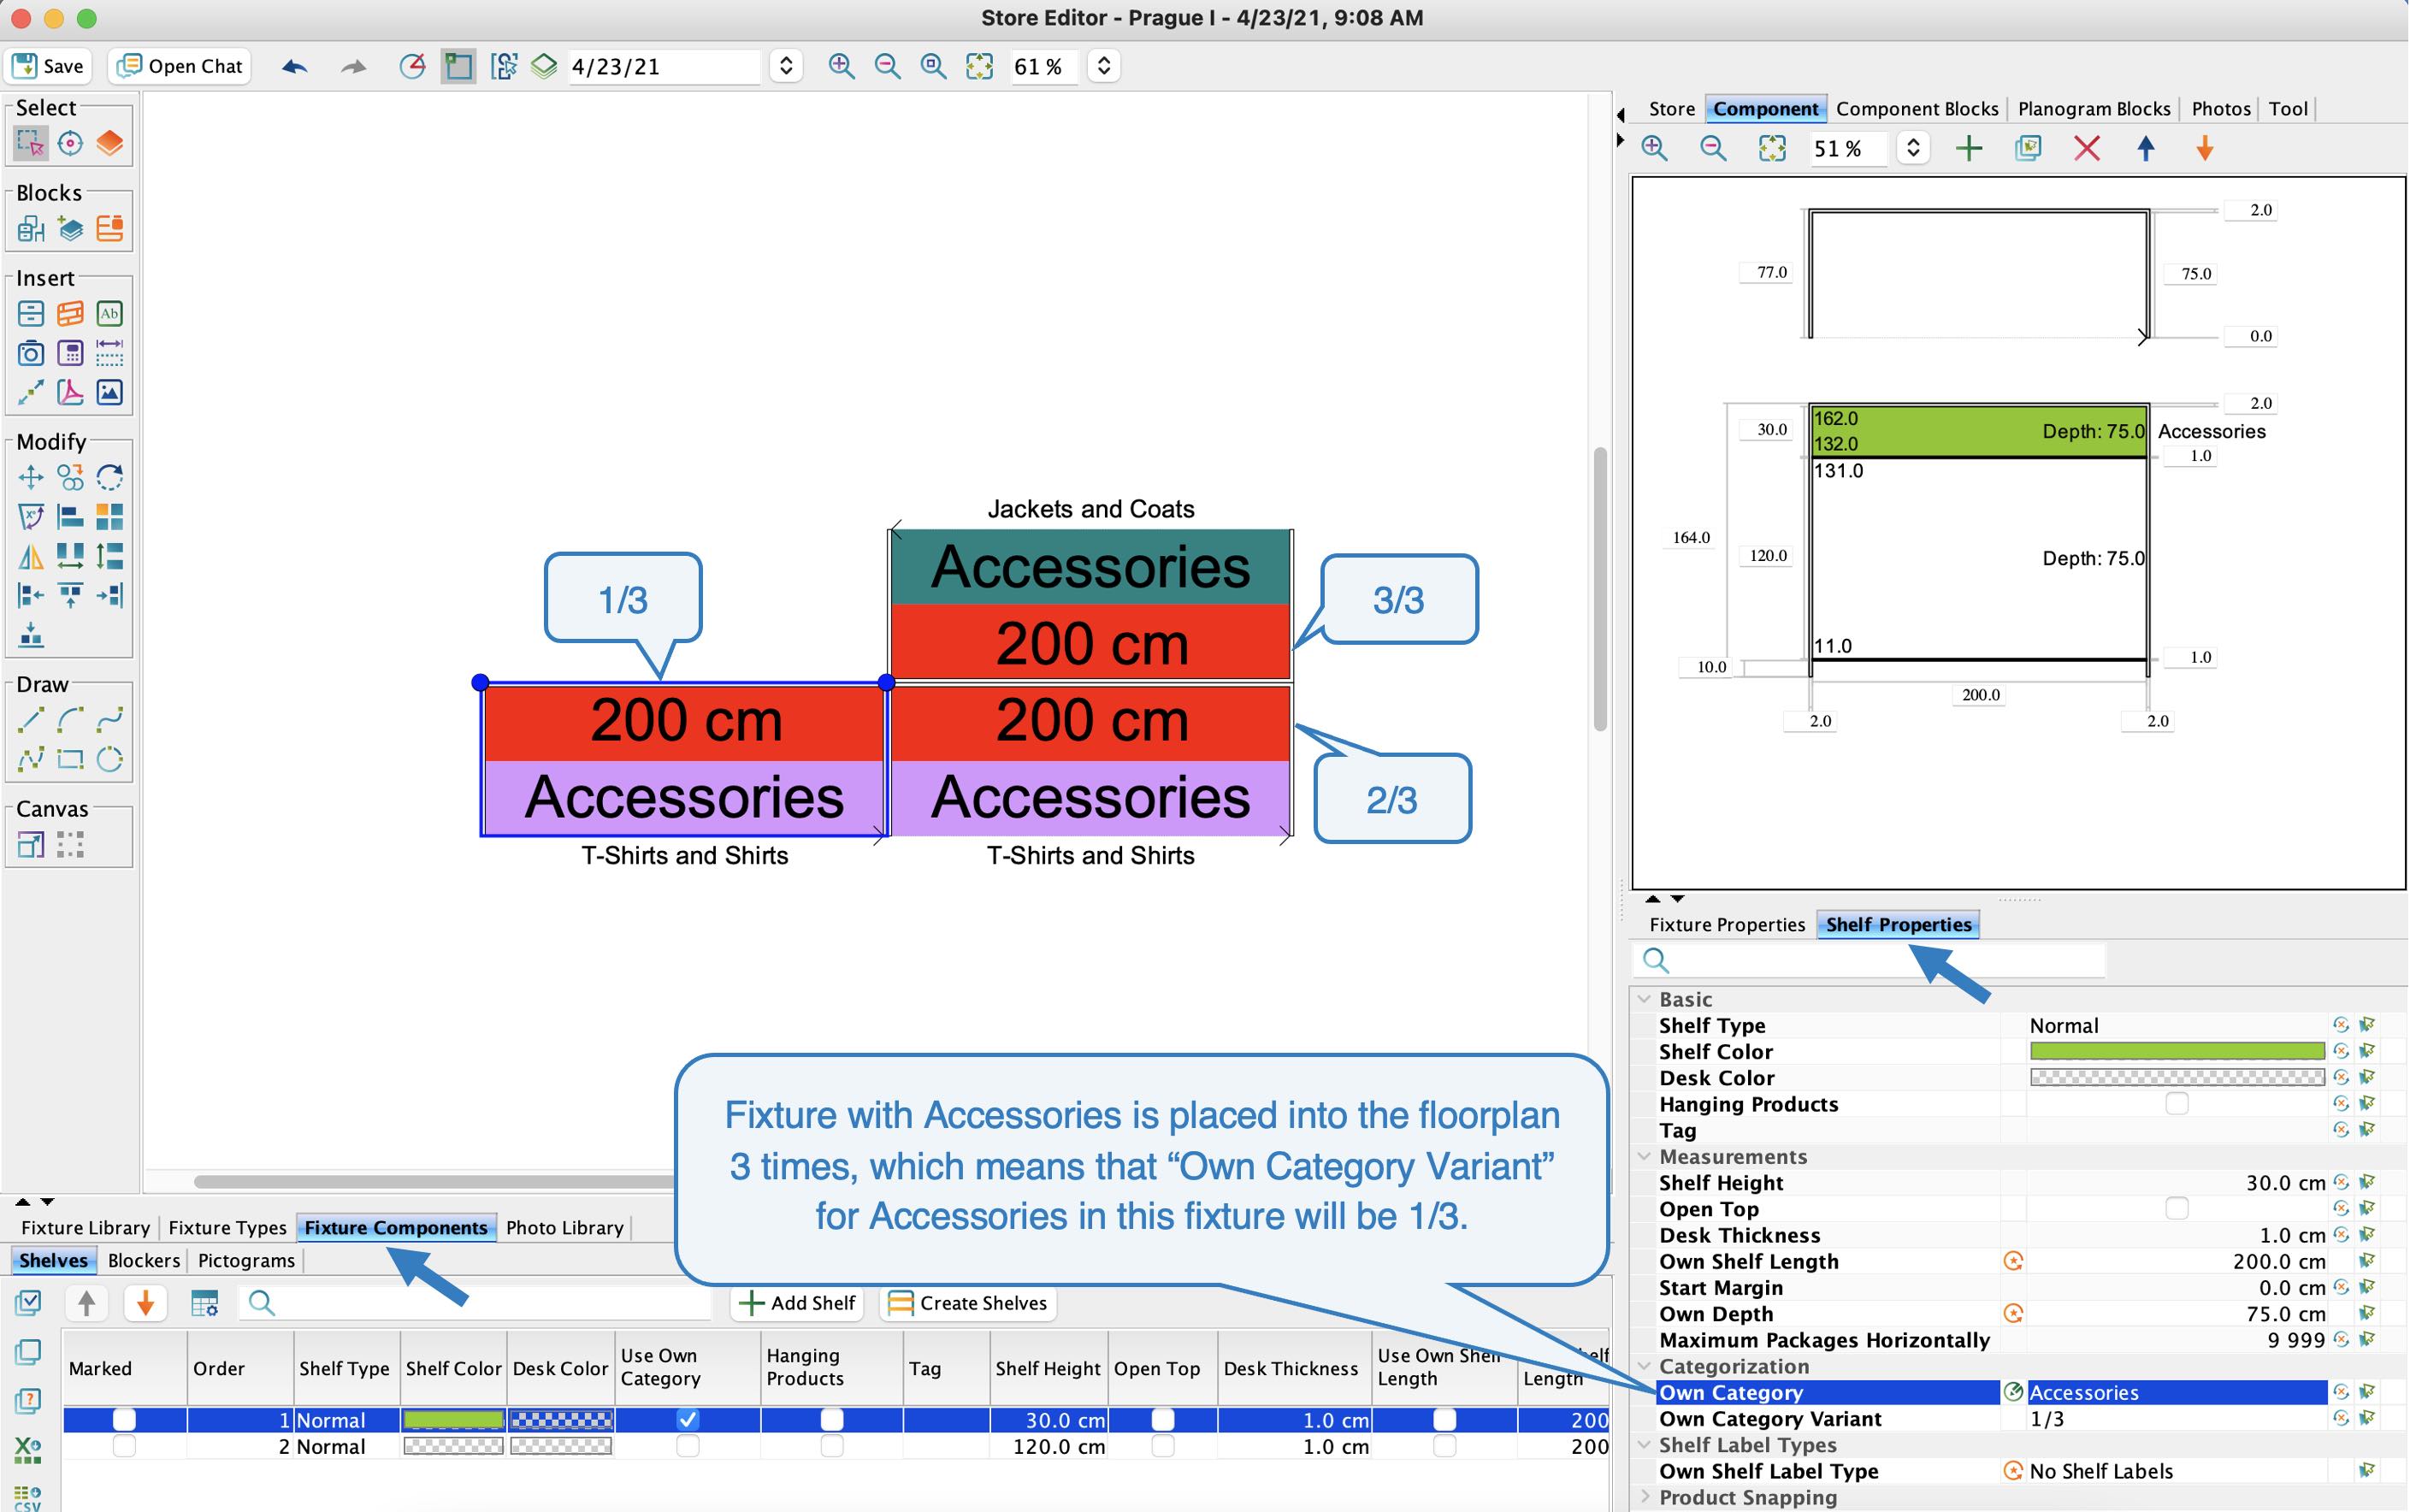Switch to the Blockers sub-tab
The width and height of the screenshot is (2410, 1512).
144,1260
